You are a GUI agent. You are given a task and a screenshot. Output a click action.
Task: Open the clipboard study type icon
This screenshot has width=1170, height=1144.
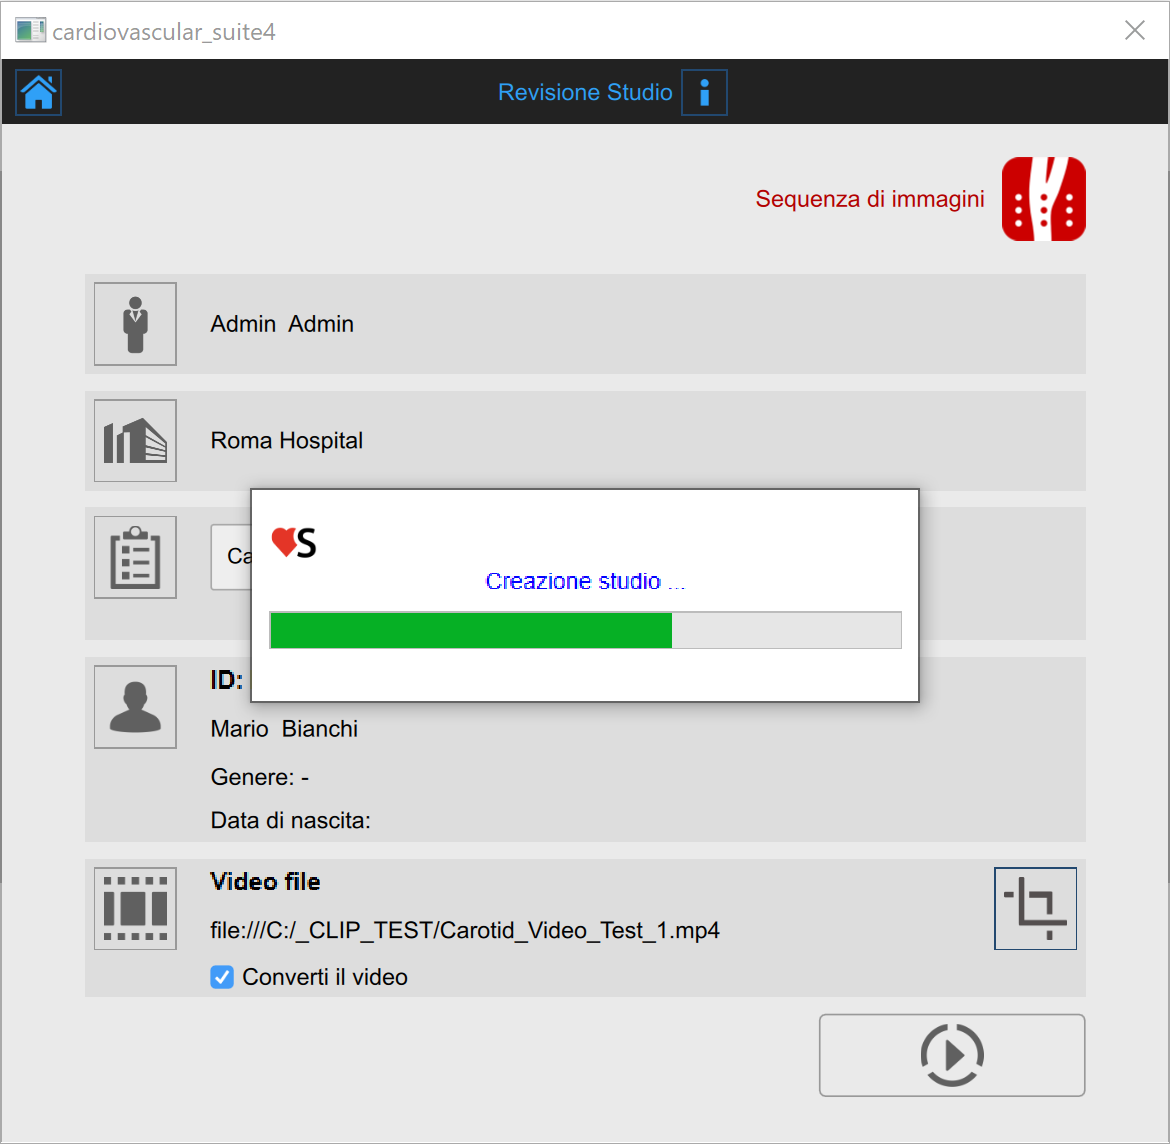[135, 558]
